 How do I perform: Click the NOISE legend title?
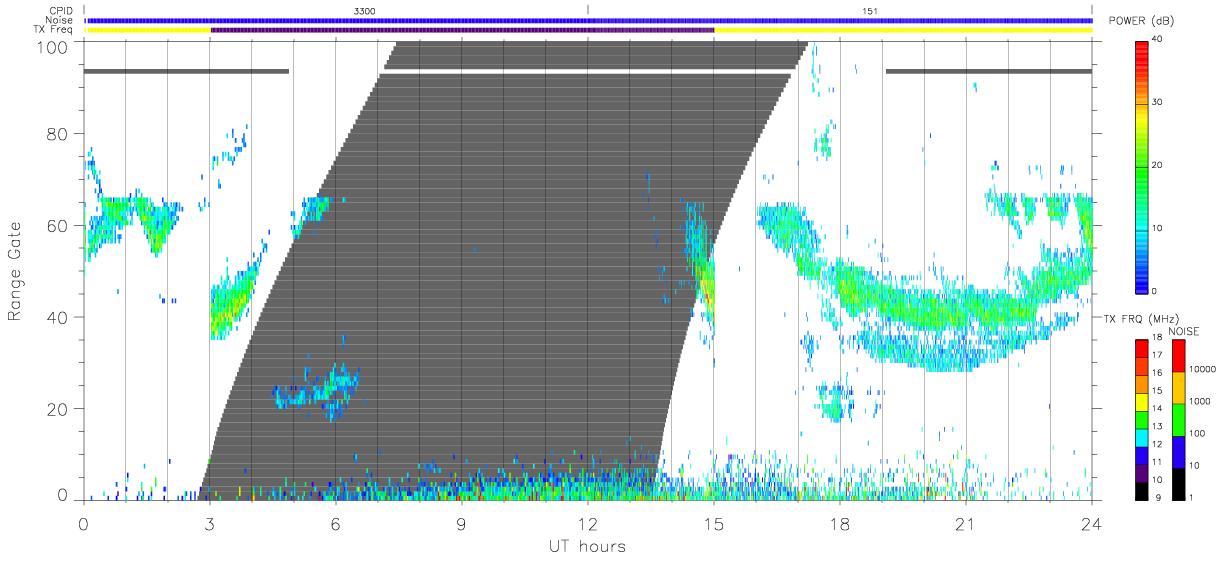click(1184, 331)
